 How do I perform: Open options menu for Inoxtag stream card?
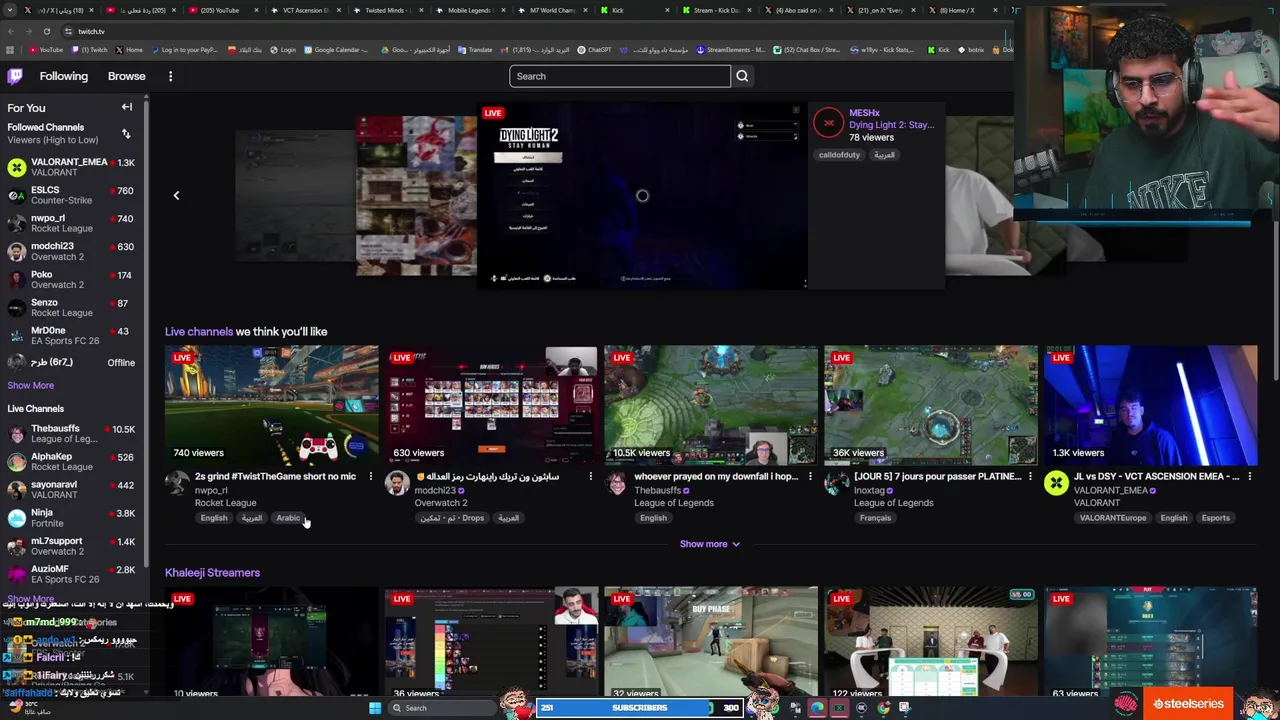coord(1030,477)
